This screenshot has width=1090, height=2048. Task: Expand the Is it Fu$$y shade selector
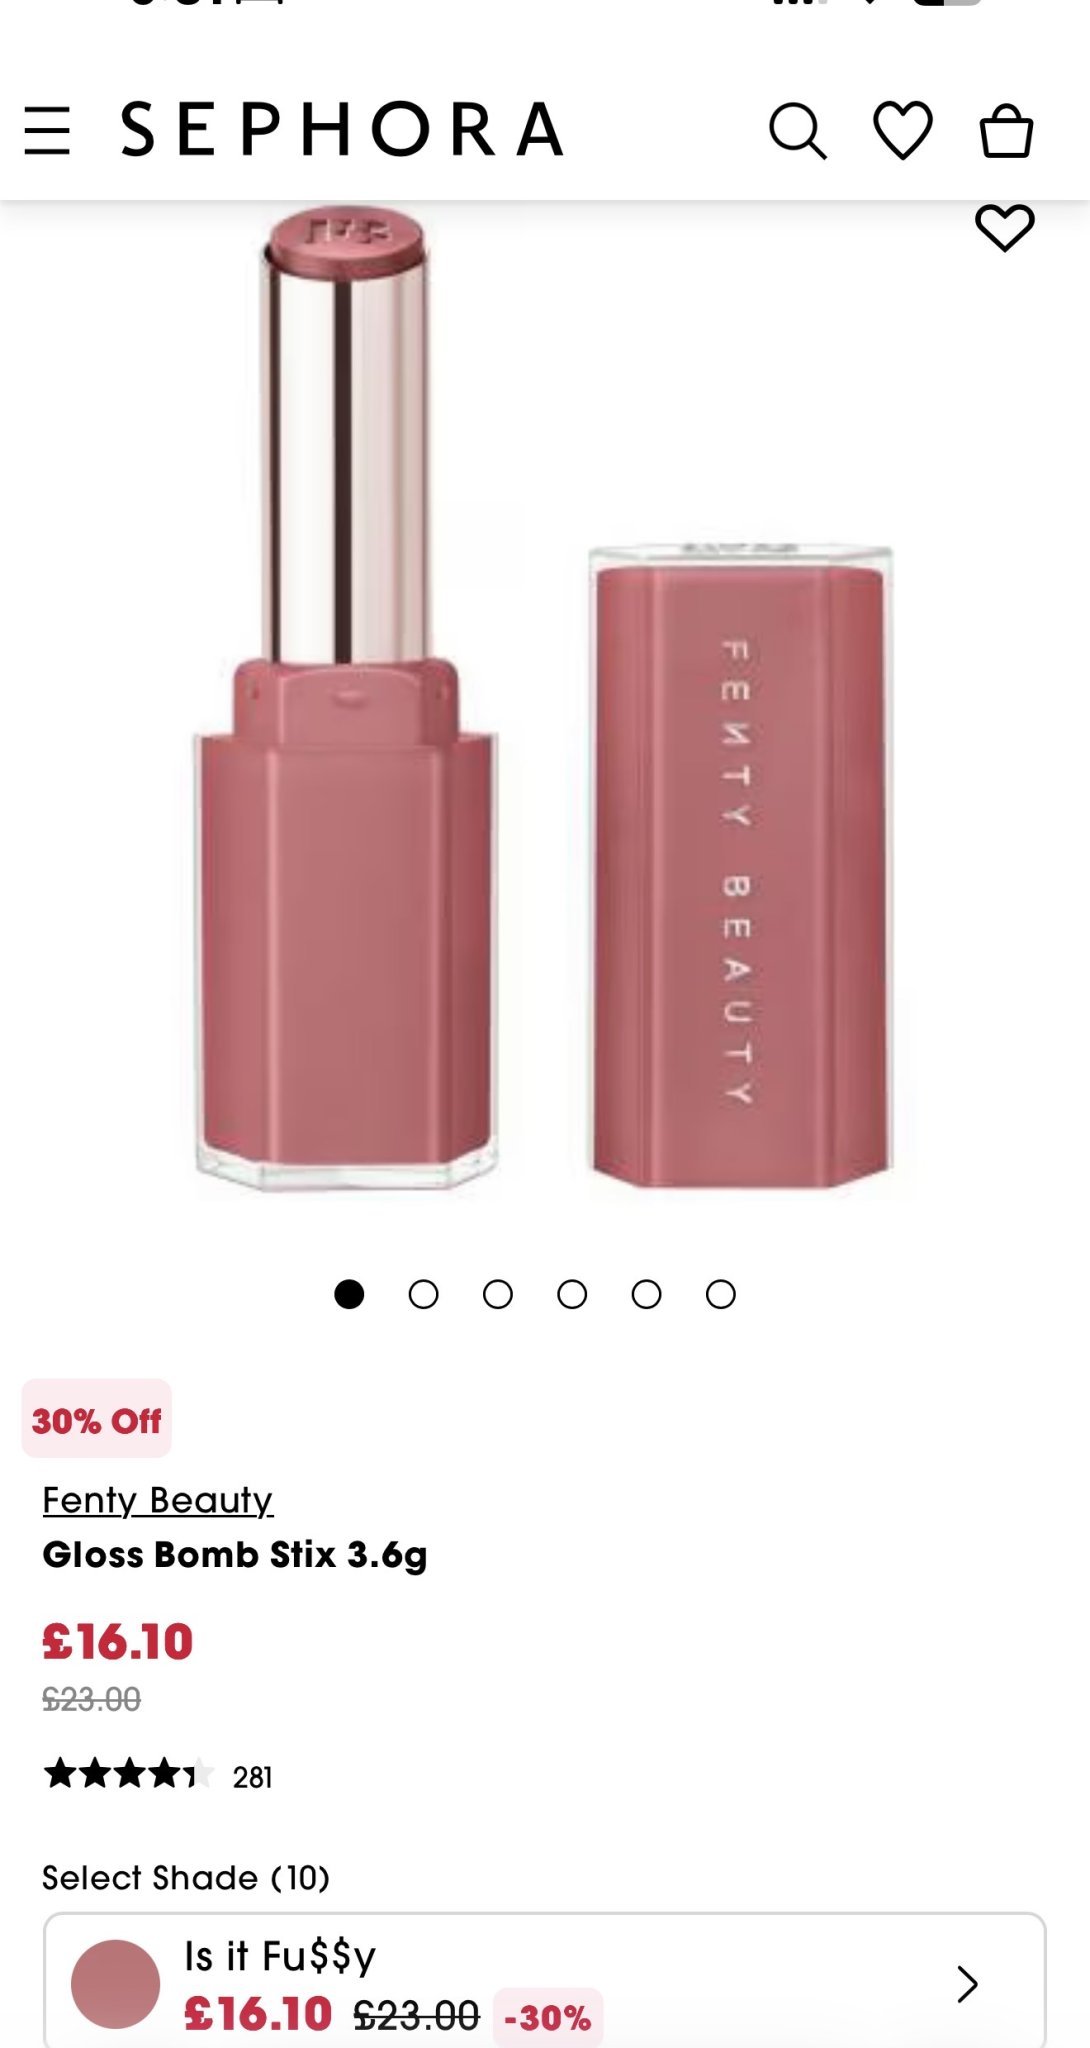(545, 1981)
